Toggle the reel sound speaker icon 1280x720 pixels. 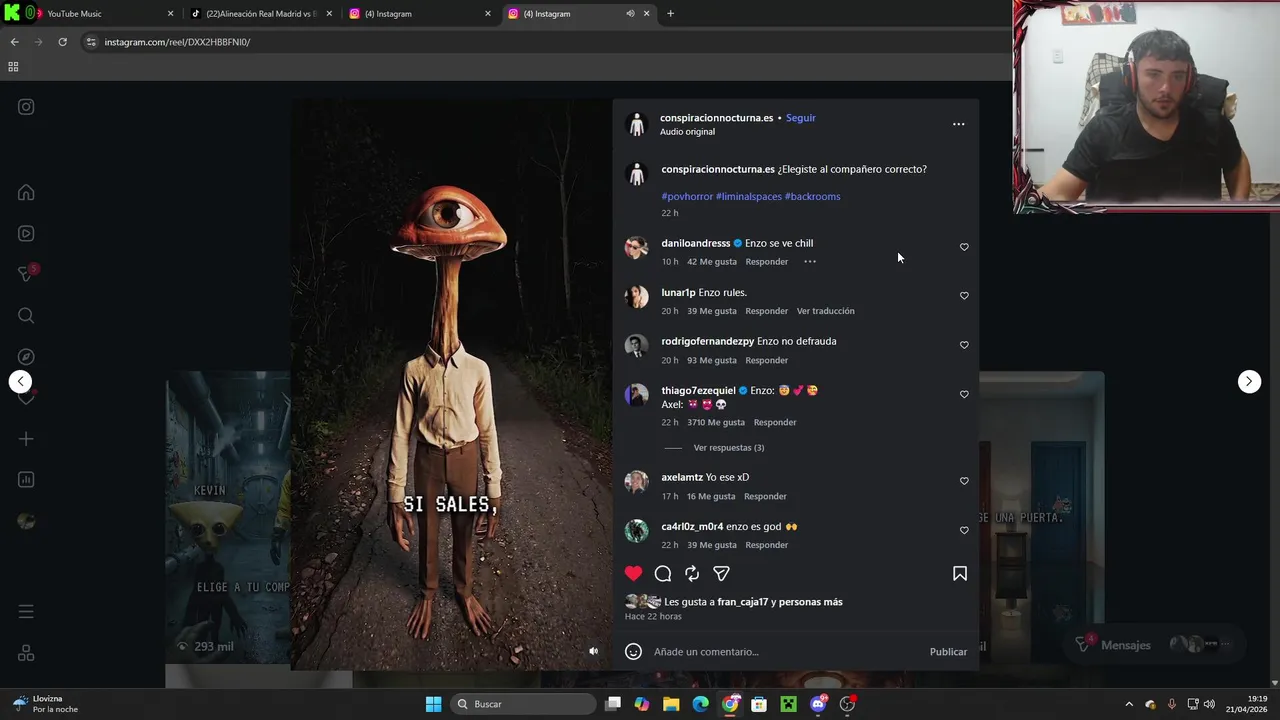[593, 651]
